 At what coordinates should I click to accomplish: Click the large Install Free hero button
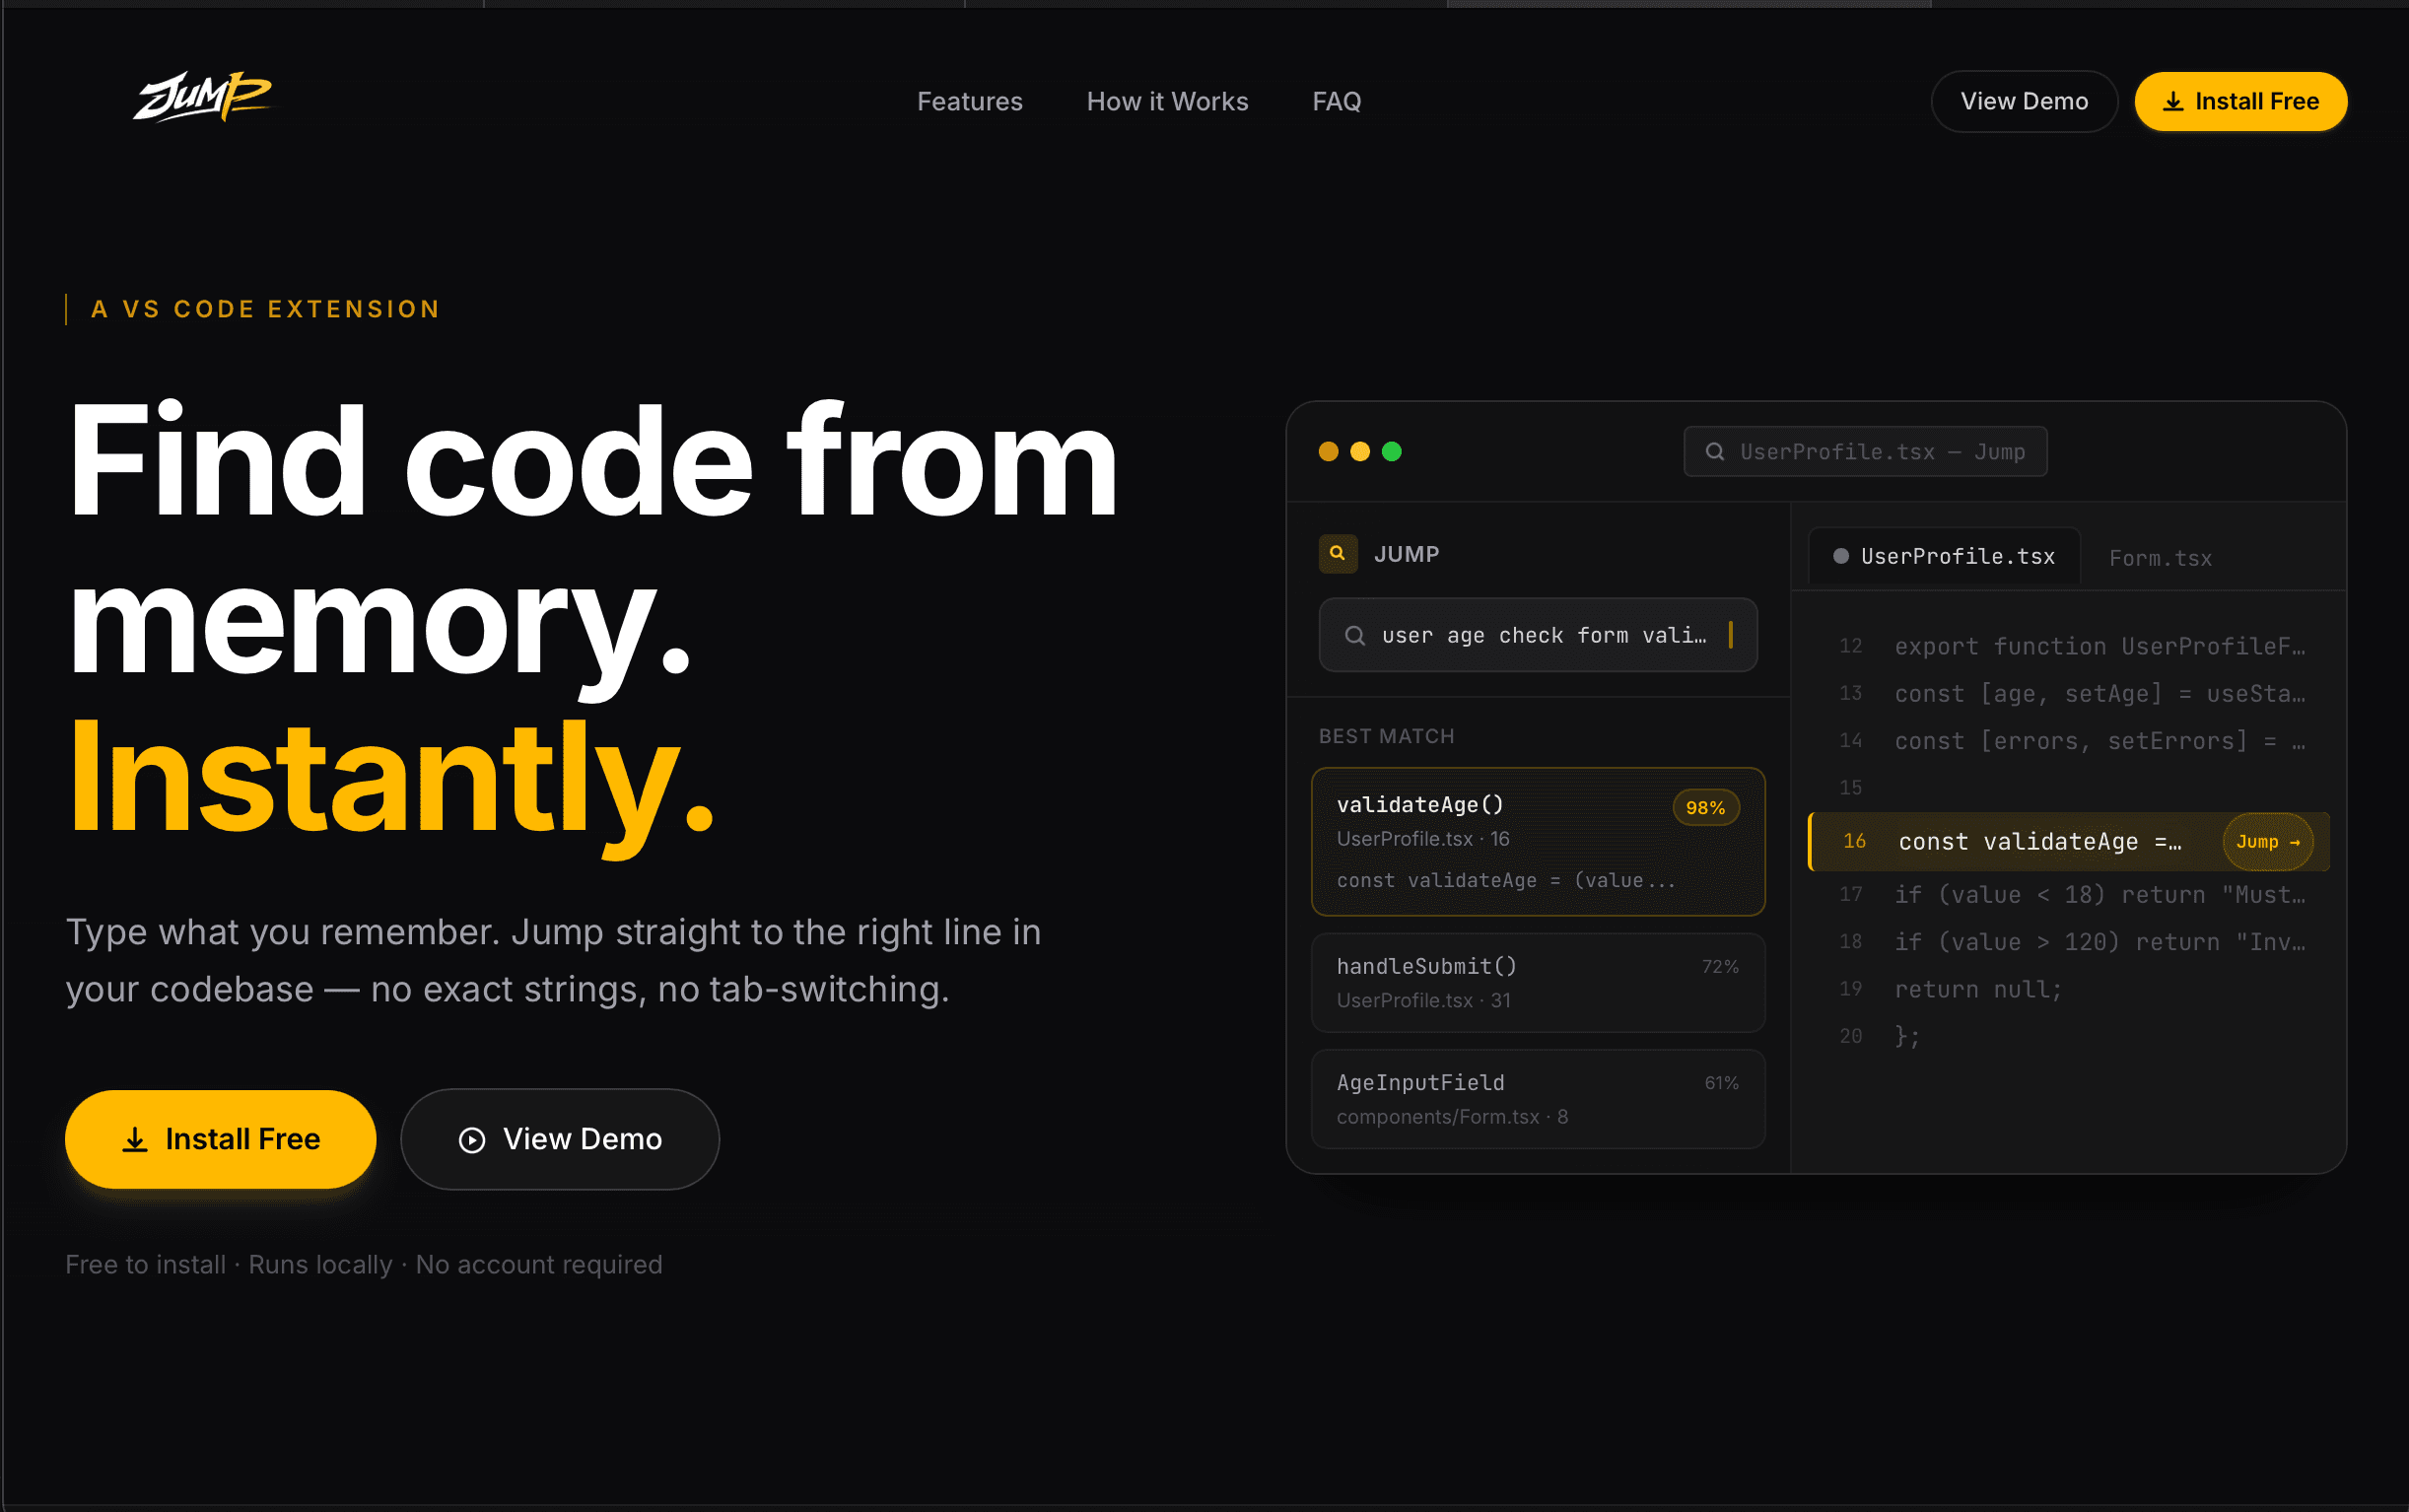(220, 1138)
